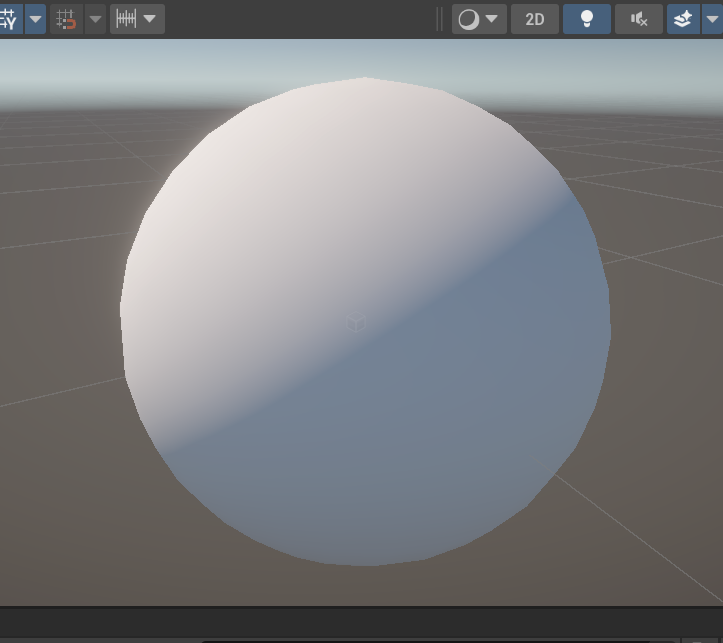Toggle grid visibility in the Scene view

coord(10,19)
